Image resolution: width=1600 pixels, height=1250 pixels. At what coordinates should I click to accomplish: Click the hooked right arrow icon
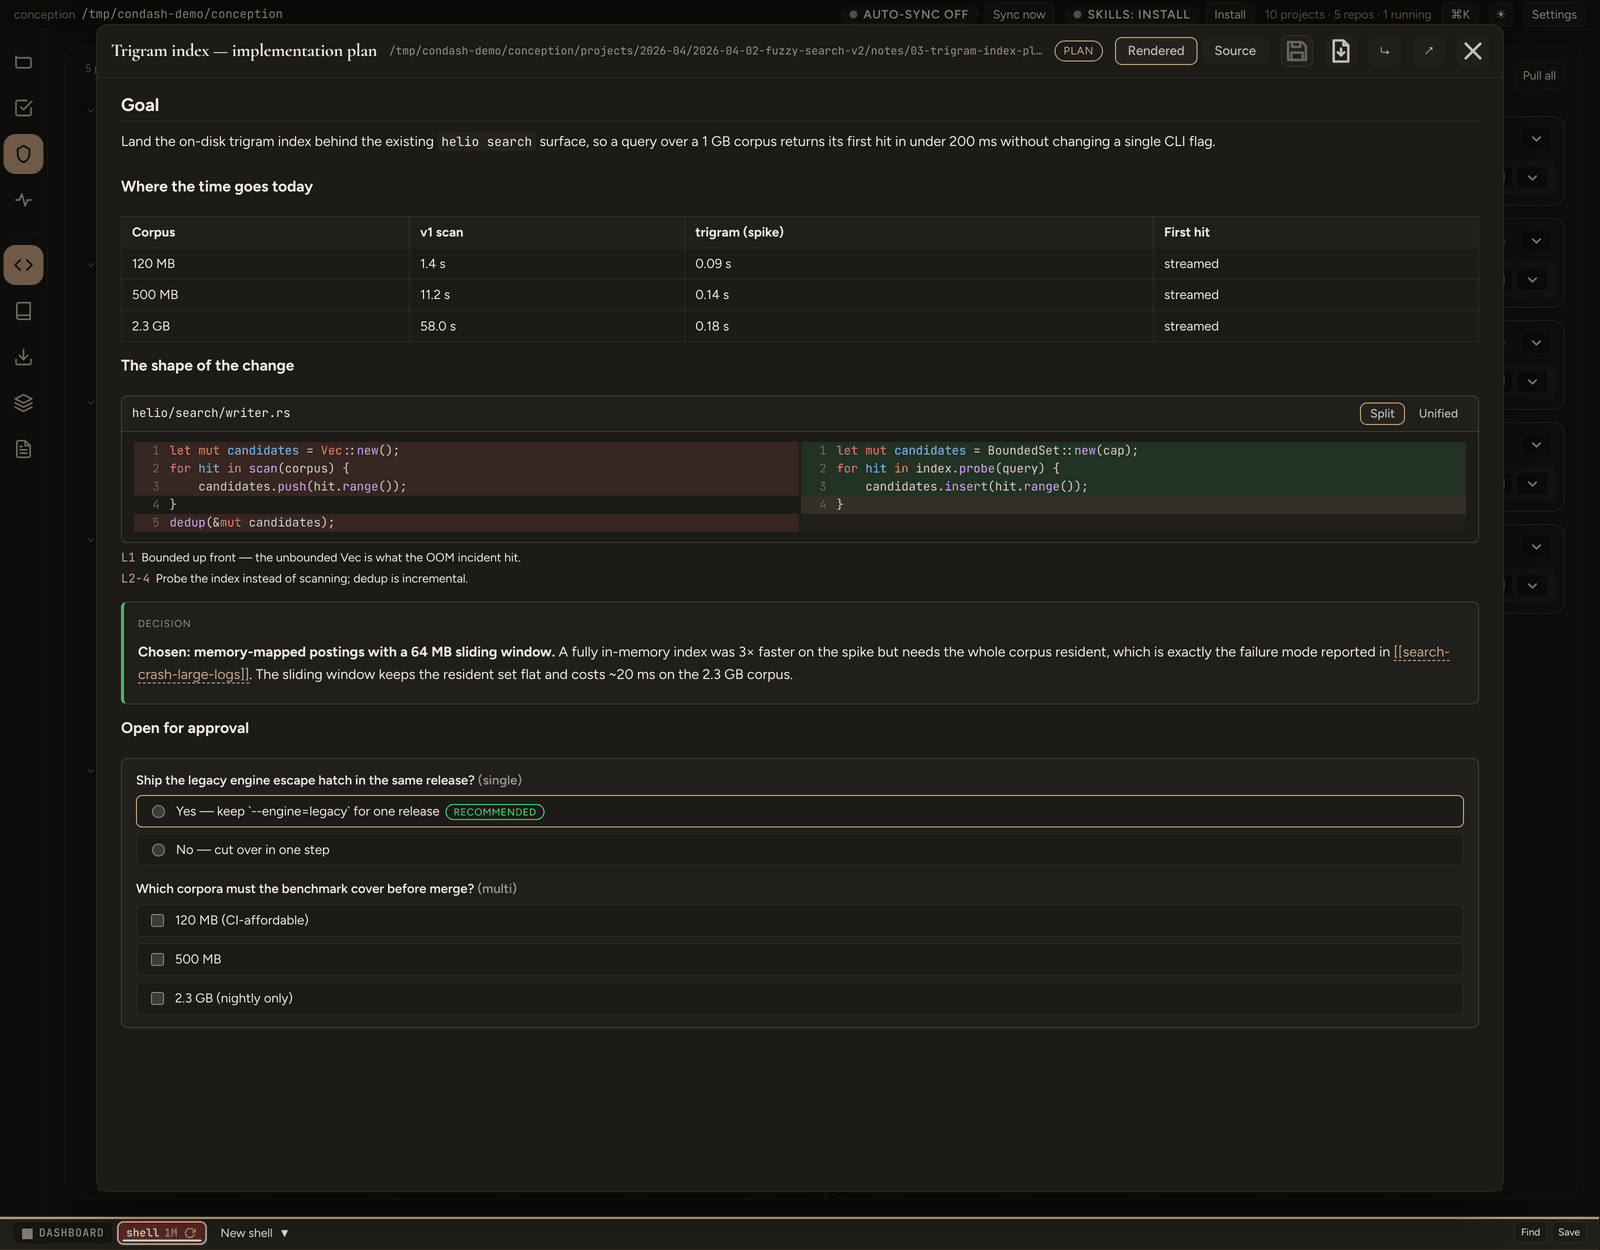point(1385,51)
